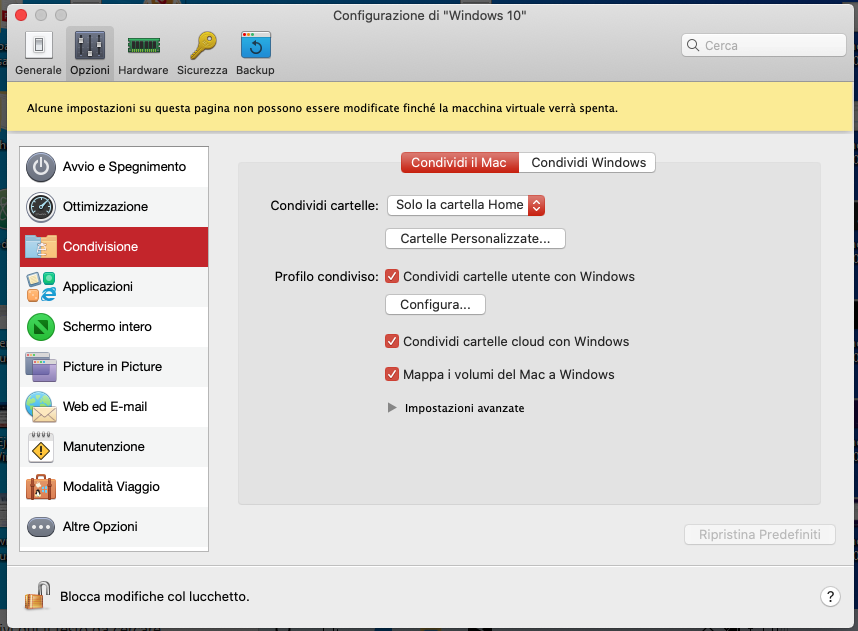The height and width of the screenshot is (631, 858).
Task: Click the 'Condividi cartelle:' label
Action: 324,206
